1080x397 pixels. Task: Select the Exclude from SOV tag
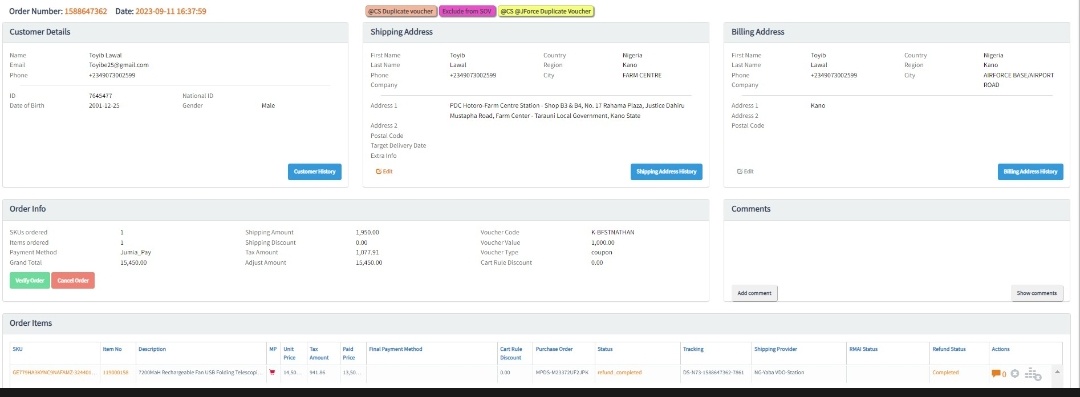pos(467,11)
